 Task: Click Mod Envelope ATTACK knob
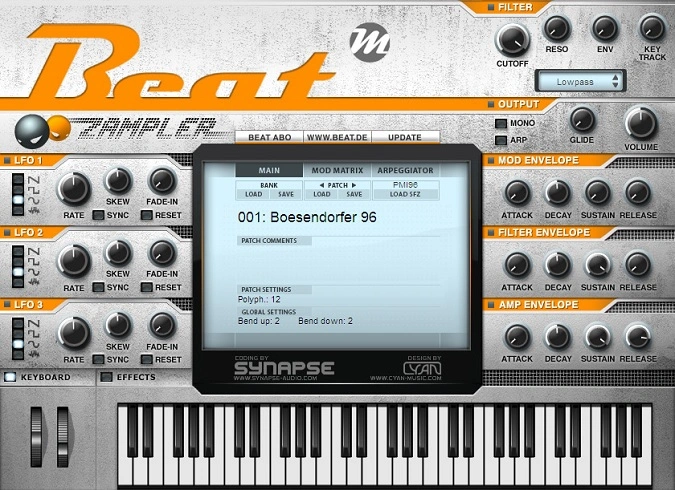(x=517, y=192)
